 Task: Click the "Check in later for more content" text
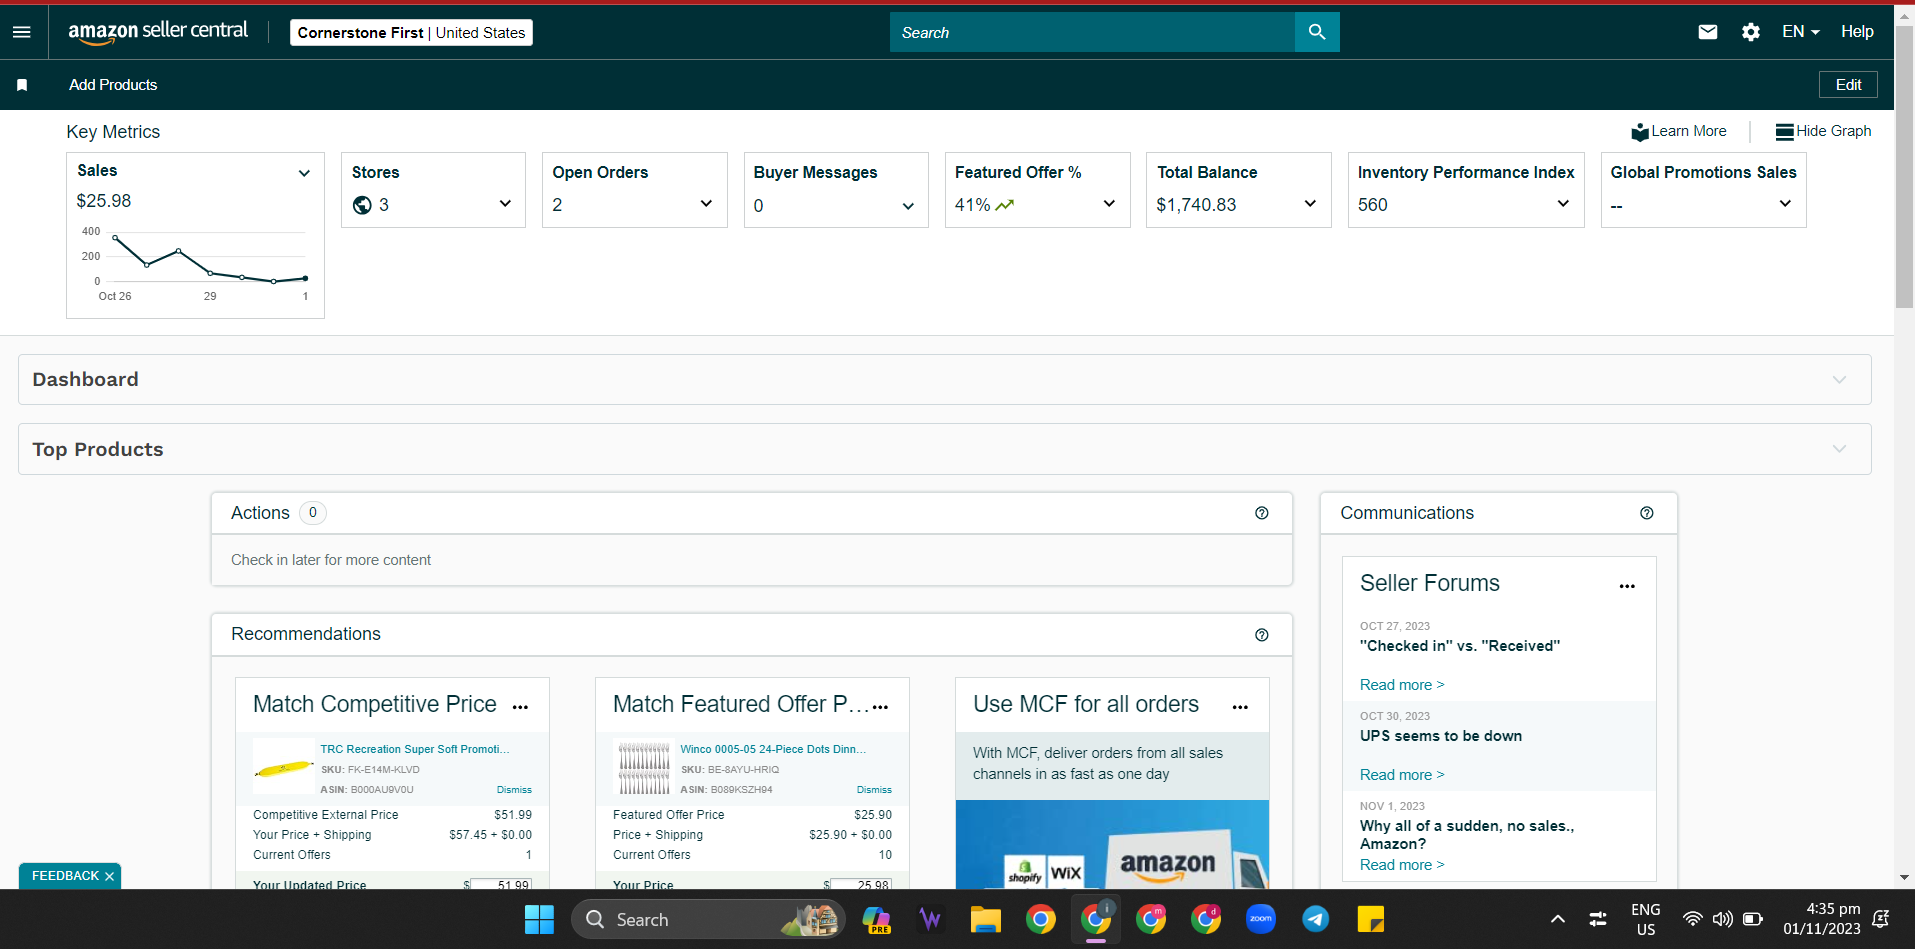(331, 560)
